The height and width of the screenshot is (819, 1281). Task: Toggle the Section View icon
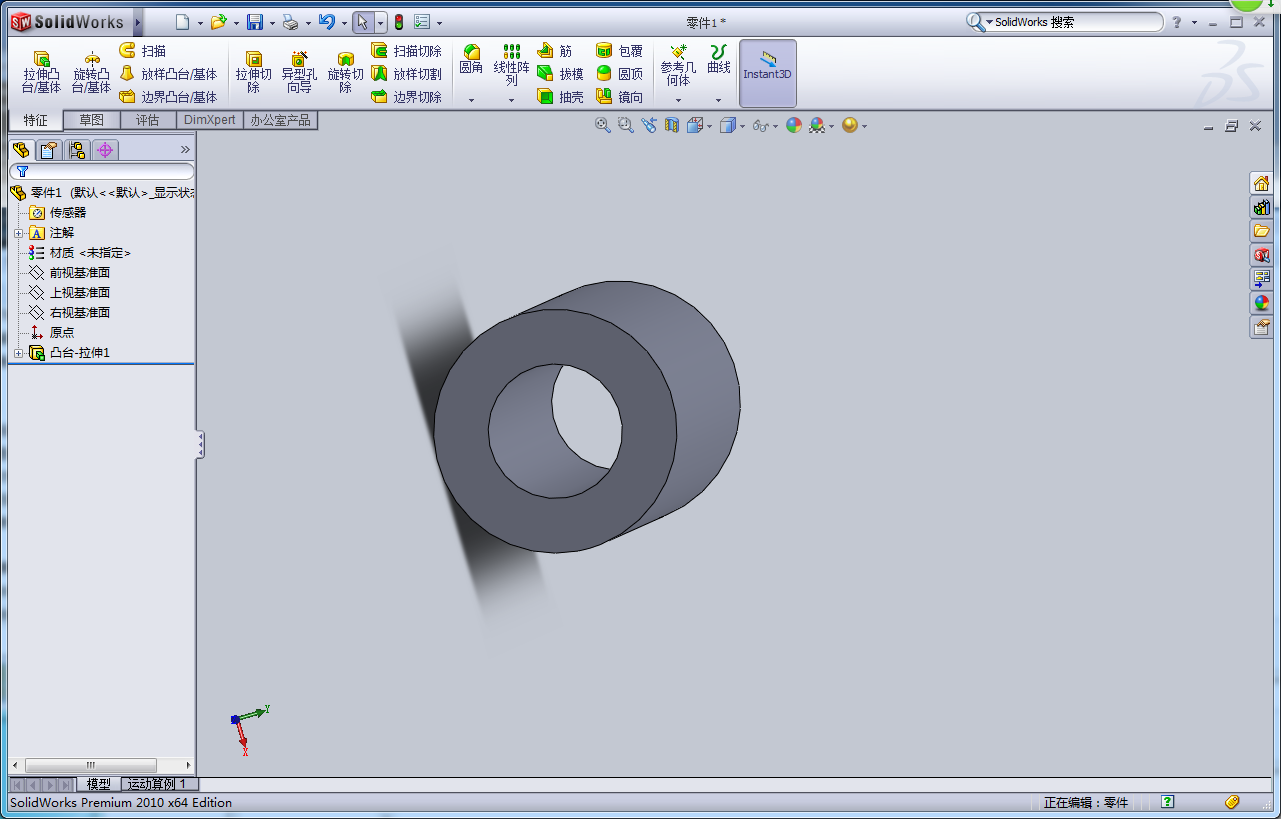pyautogui.click(x=672, y=125)
